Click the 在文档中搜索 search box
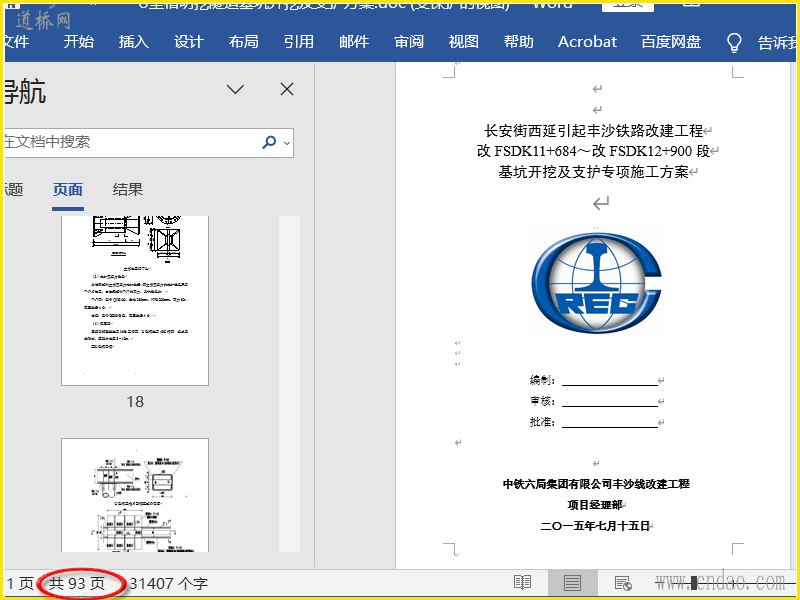The height and width of the screenshot is (600, 800). pos(149,142)
